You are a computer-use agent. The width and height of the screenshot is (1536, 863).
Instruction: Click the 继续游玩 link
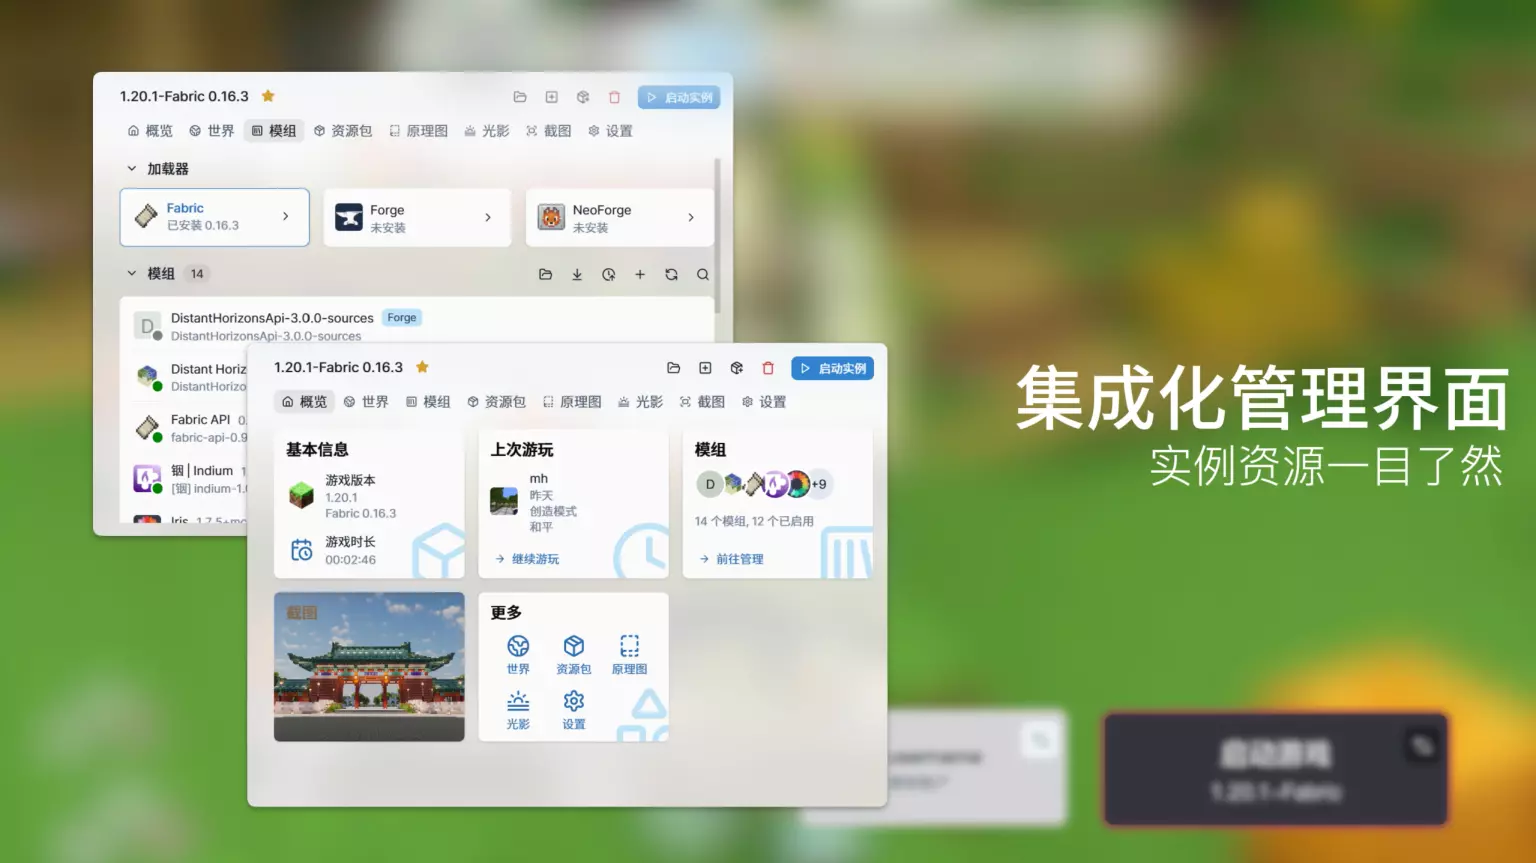coord(527,559)
